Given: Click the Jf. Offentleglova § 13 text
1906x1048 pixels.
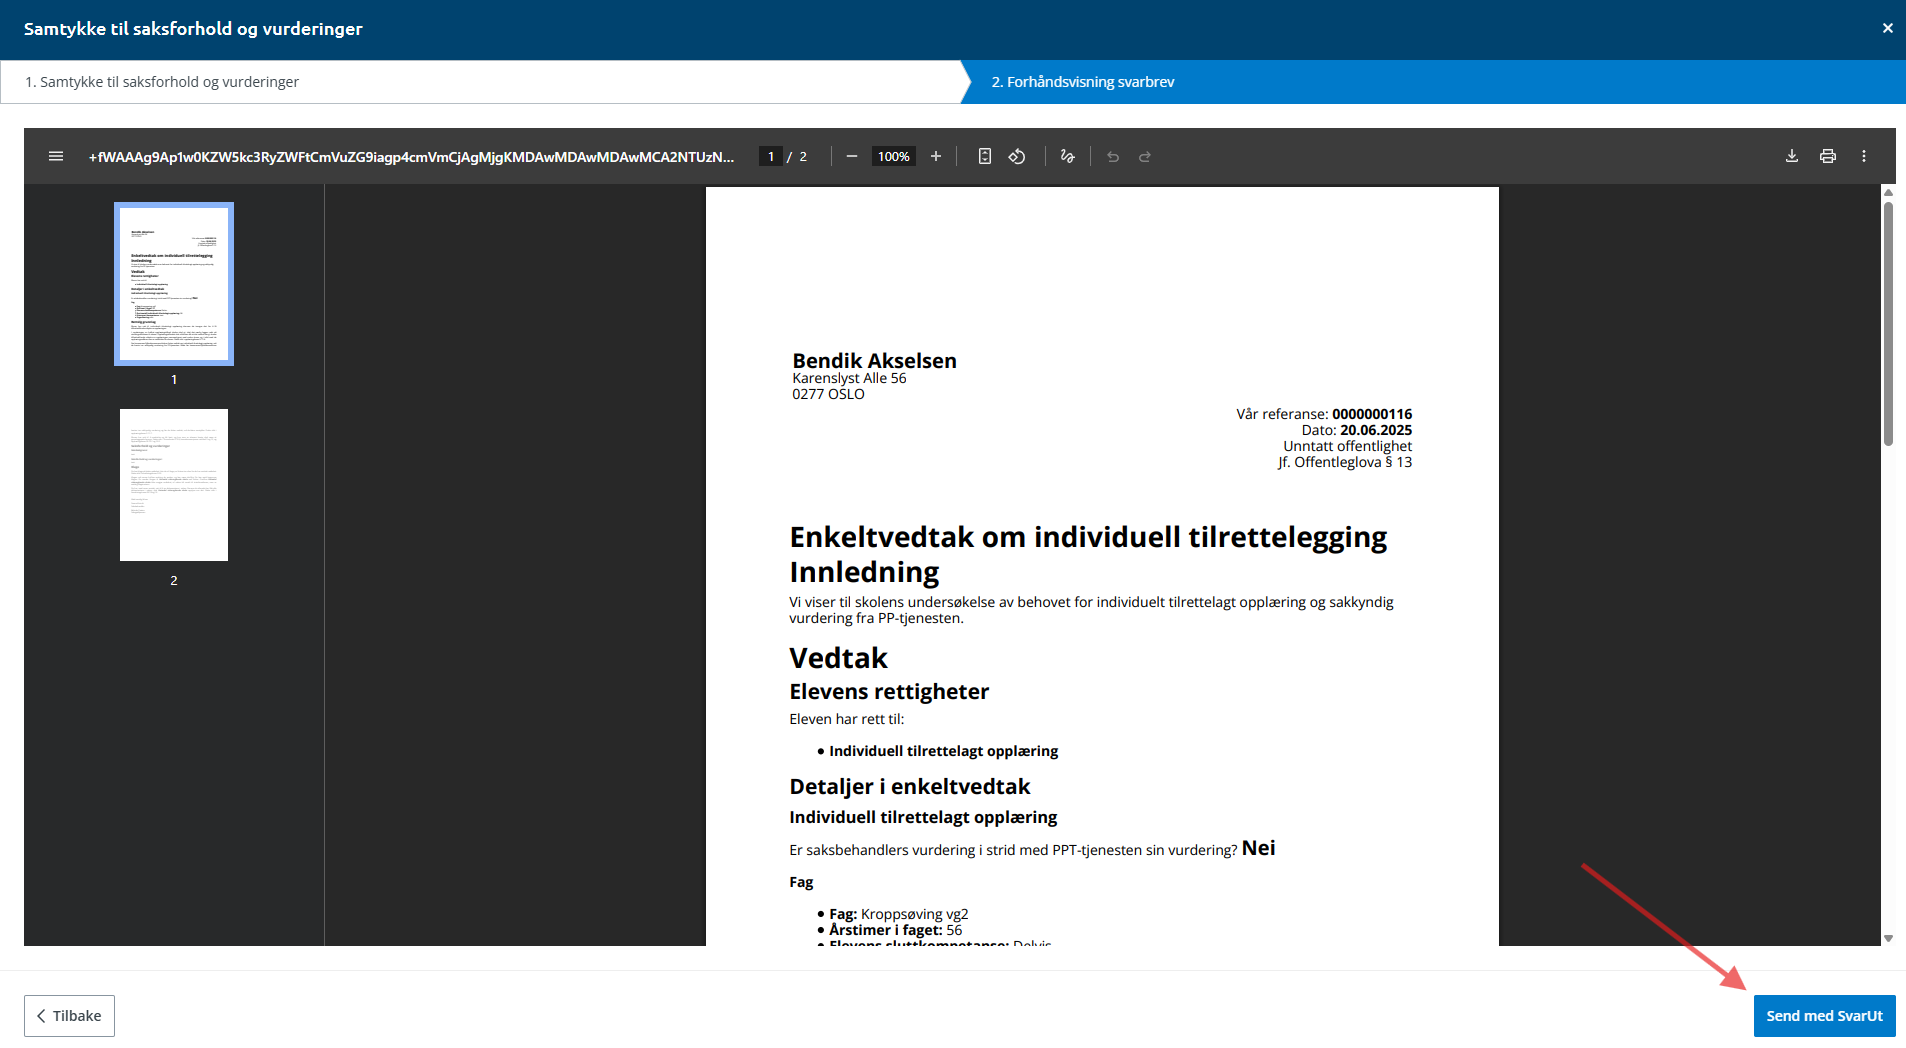Looking at the screenshot, I should (x=1344, y=462).
